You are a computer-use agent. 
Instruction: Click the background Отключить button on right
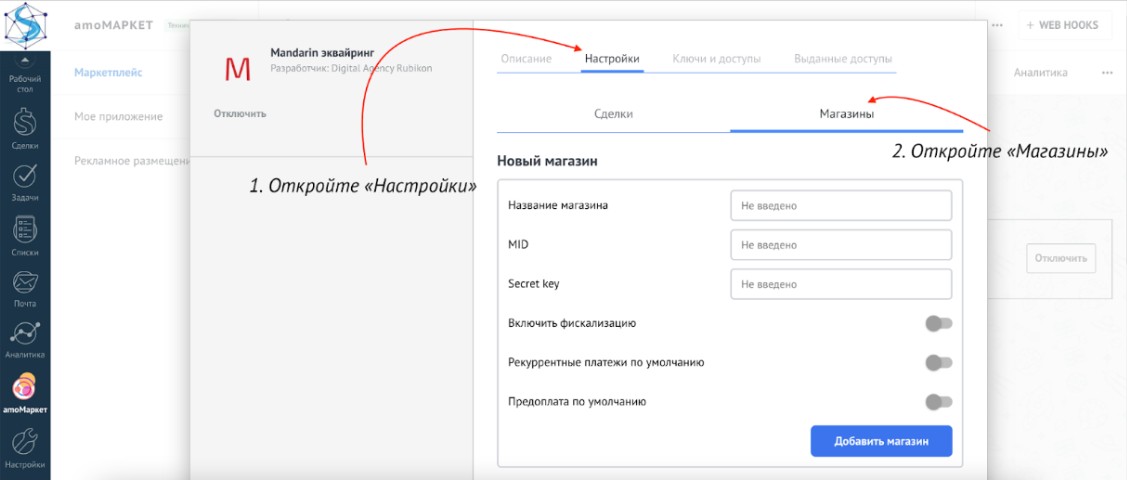(1061, 258)
